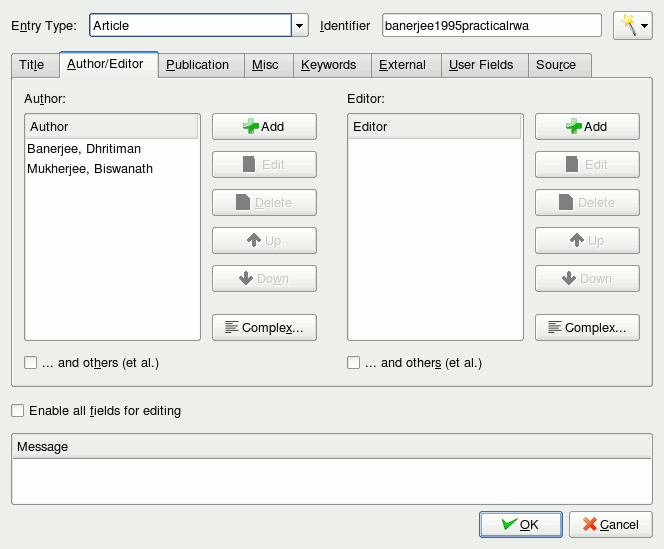Switch to the Publication tab
This screenshot has height=549, width=664.
197,65
